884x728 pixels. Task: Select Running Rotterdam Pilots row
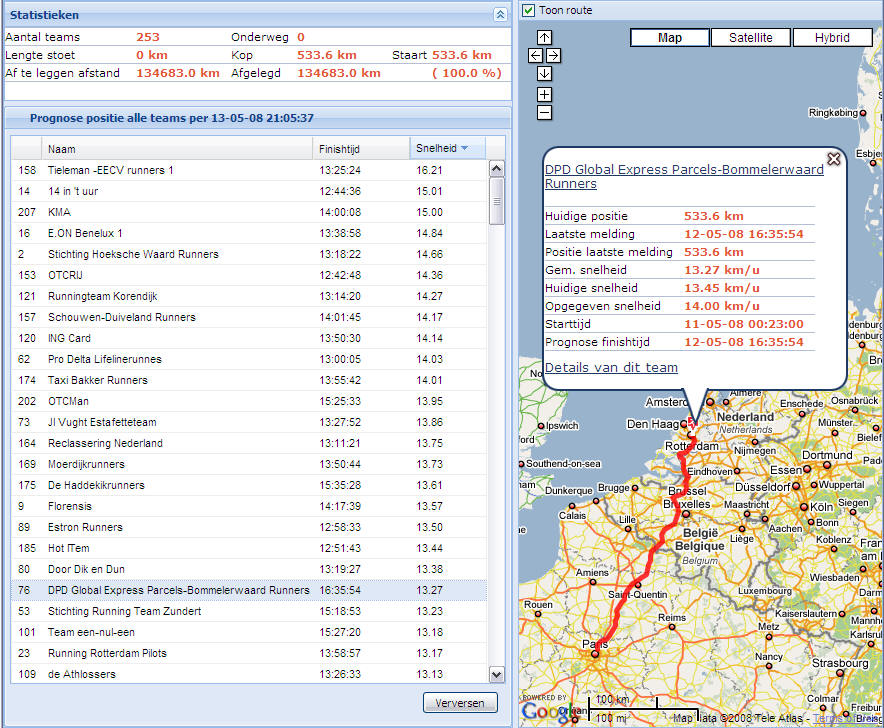pyautogui.click(x=249, y=653)
